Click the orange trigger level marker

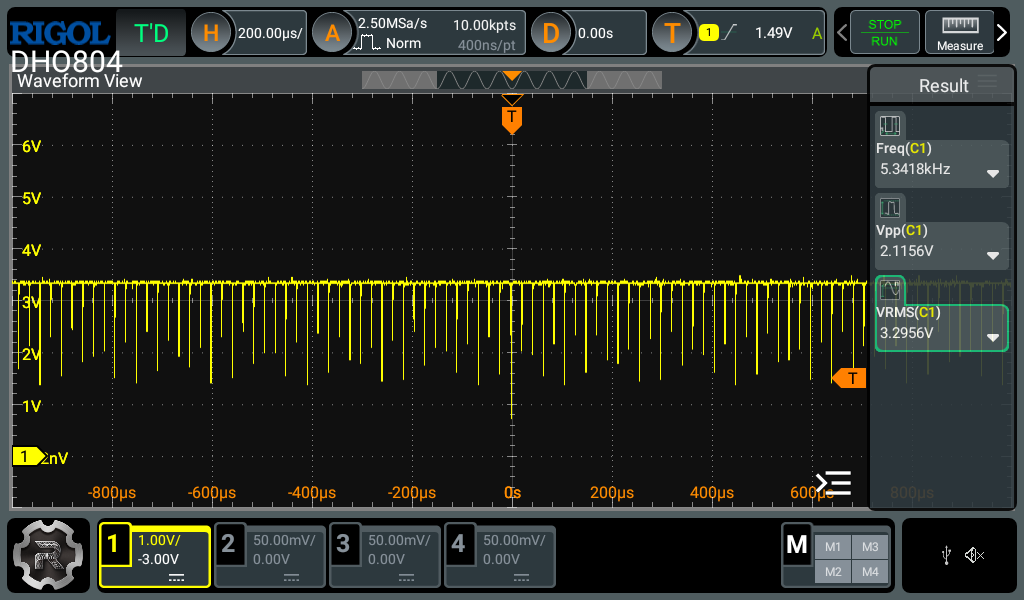pos(849,377)
